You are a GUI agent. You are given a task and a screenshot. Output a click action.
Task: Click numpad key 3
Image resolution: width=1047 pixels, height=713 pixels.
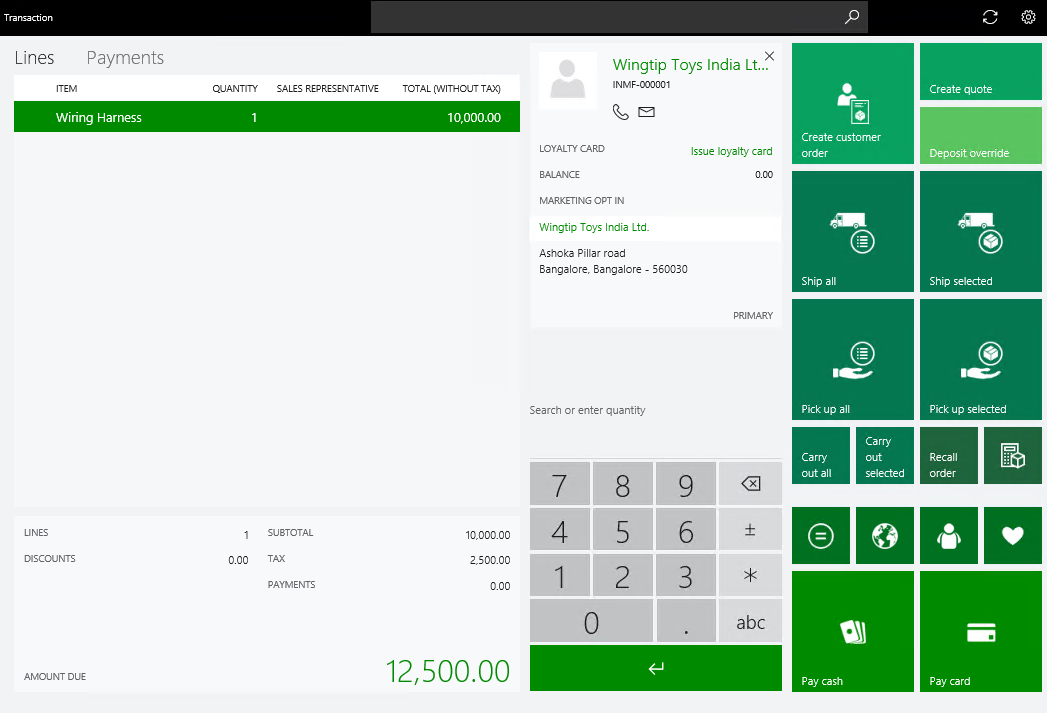[686, 575]
